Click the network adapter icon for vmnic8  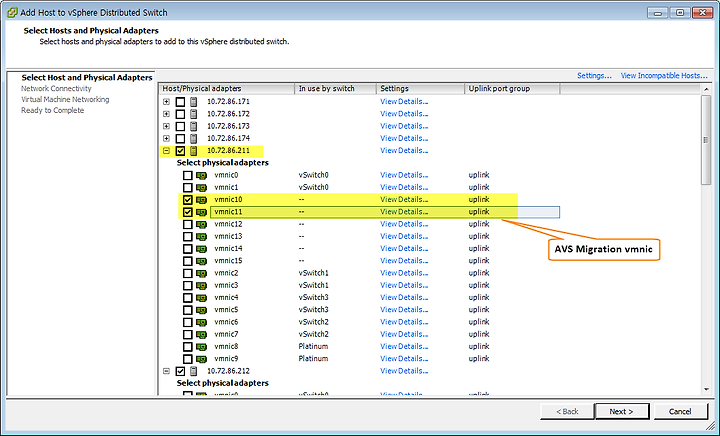[x=201, y=347]
